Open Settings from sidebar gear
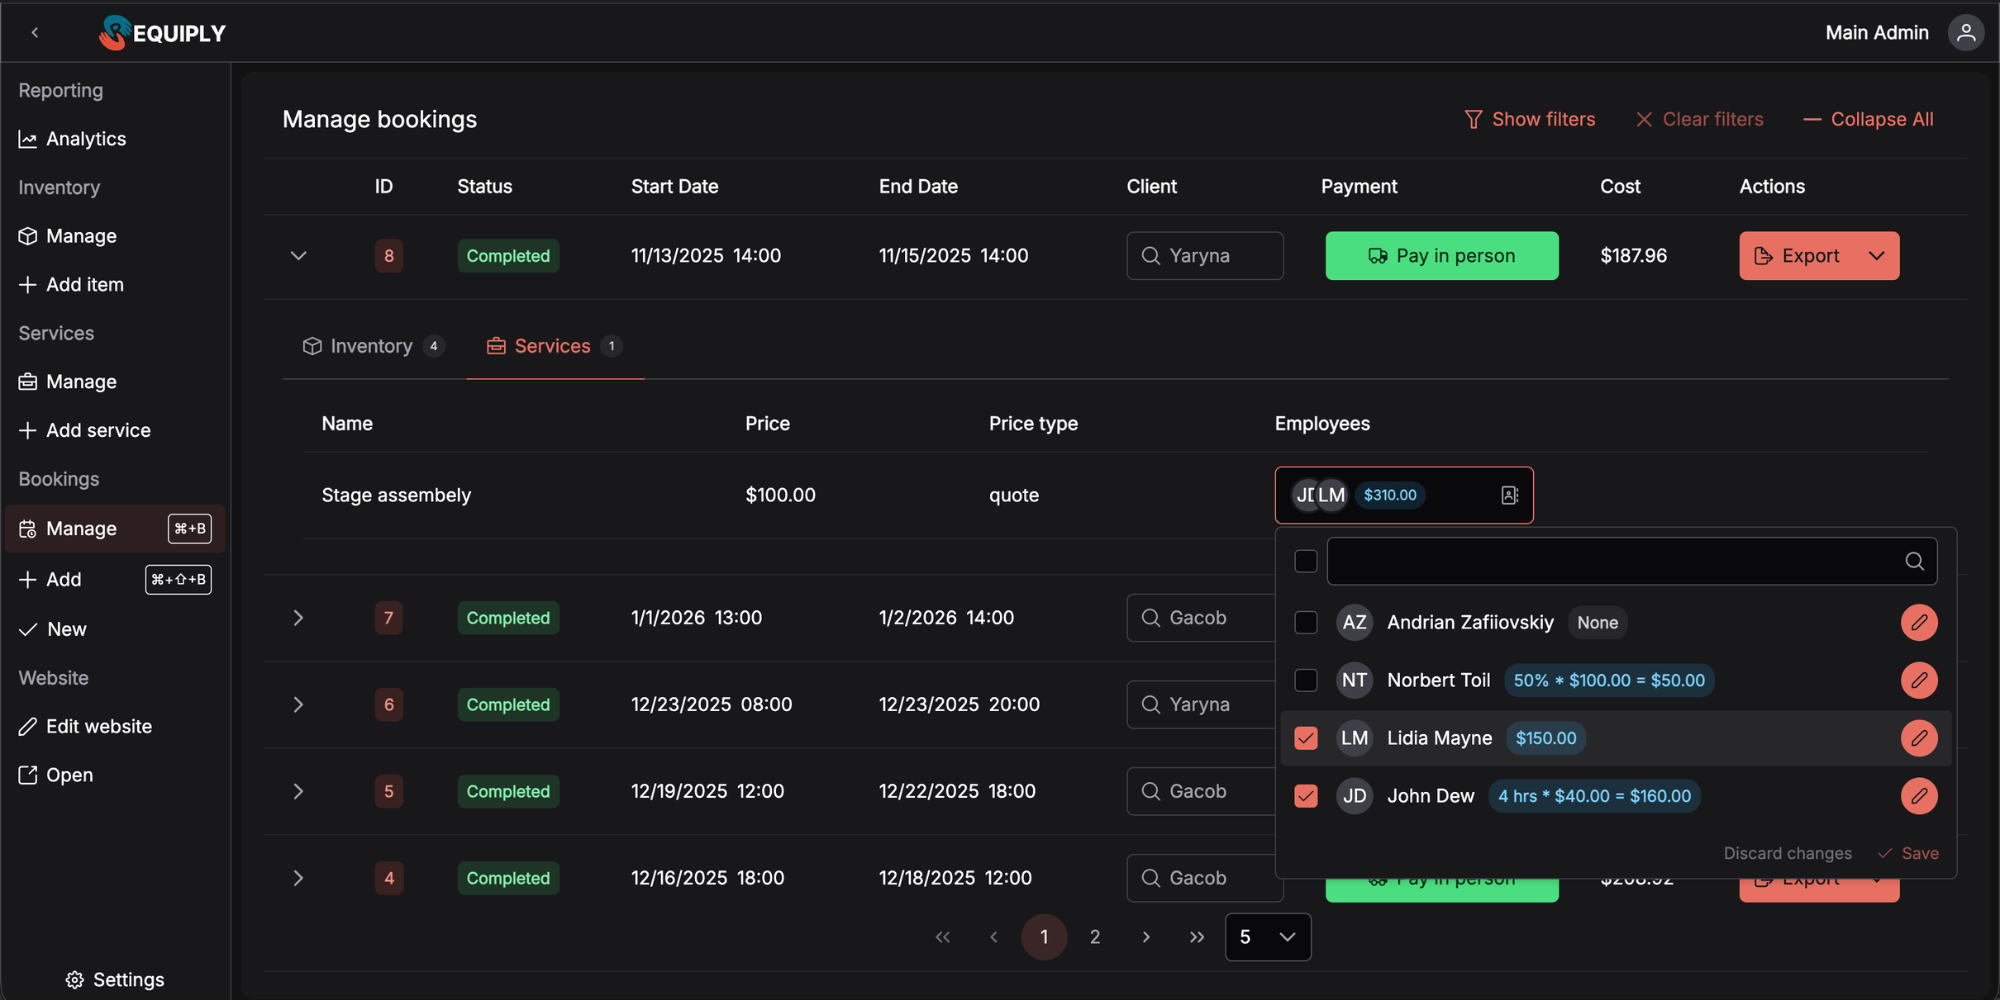This screenshot has width=2000, height=1000. click(115, 979)
